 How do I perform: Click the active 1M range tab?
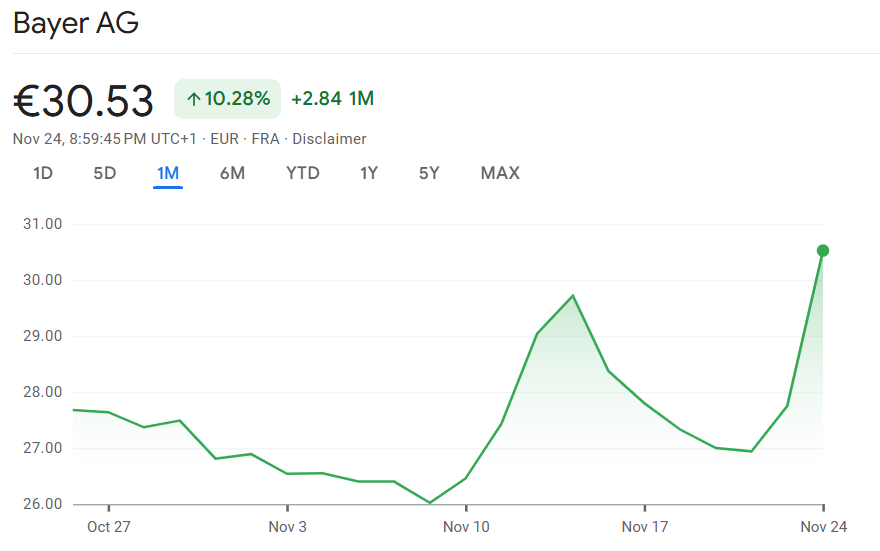coord(167,173)
